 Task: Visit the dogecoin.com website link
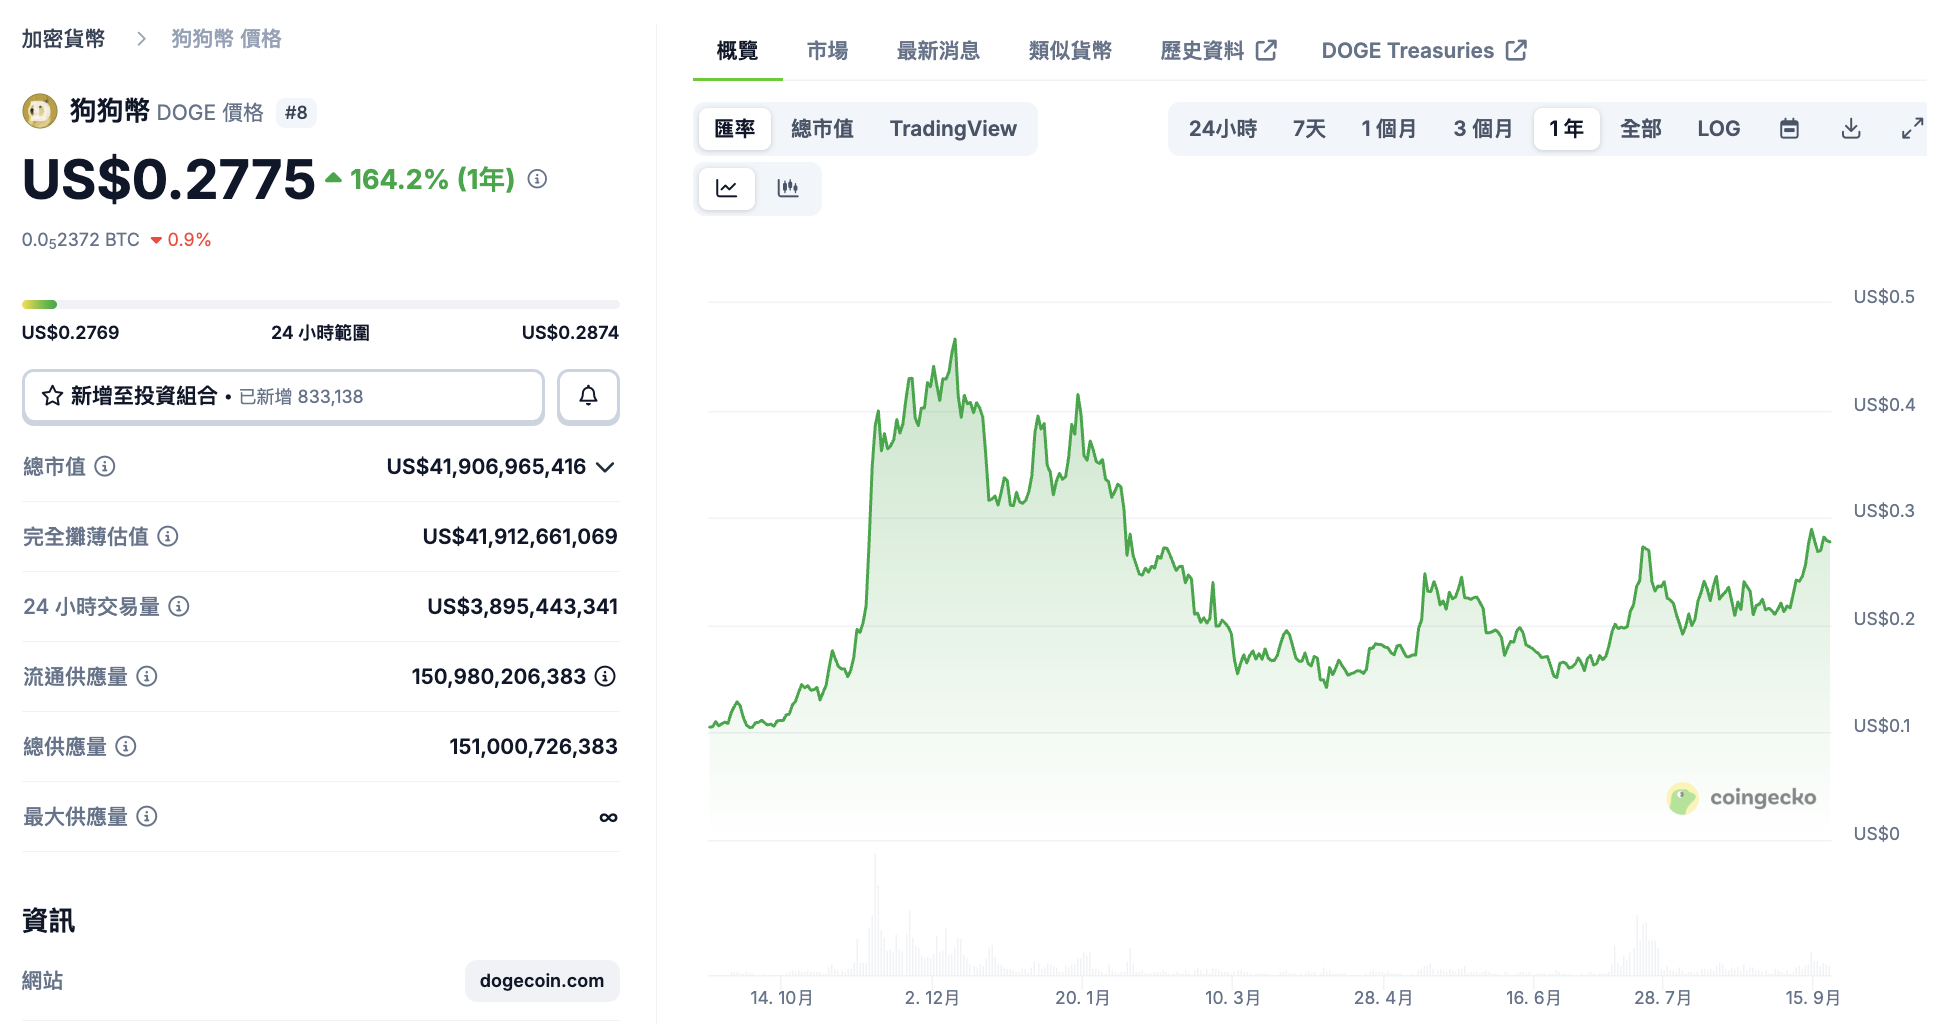point(542,981)
